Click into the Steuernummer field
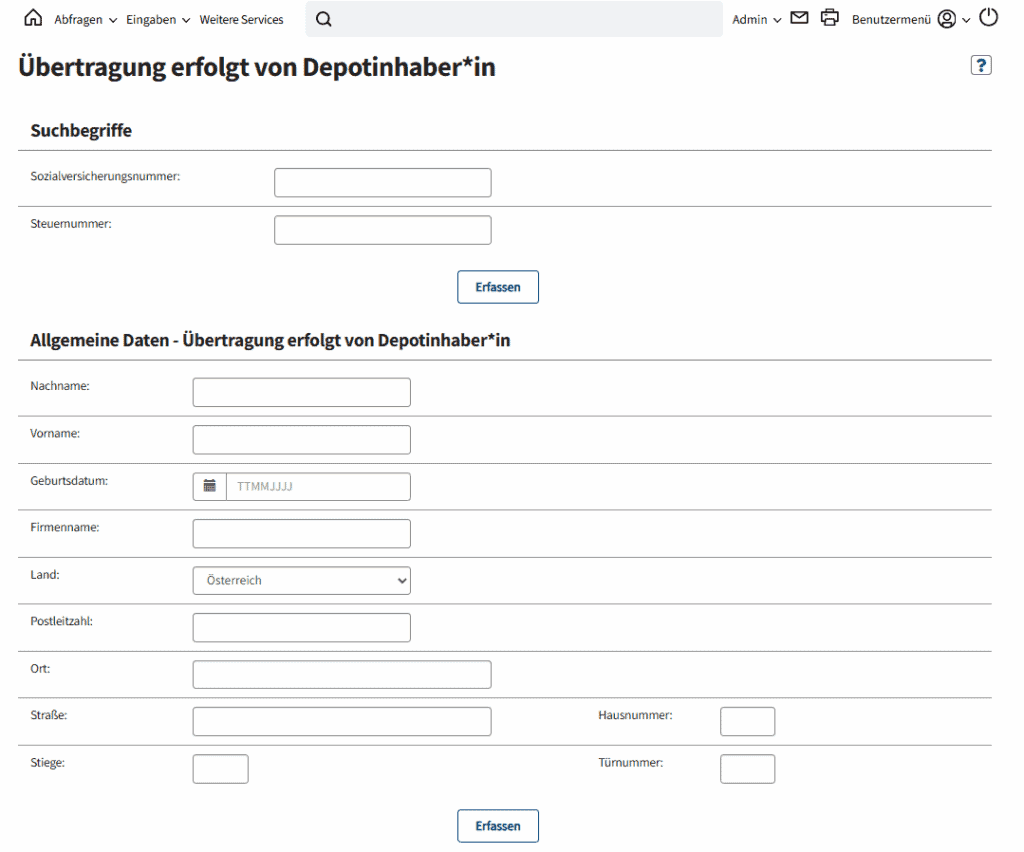The width and height of the screenshot is (1024, 852). coord(382,230)
